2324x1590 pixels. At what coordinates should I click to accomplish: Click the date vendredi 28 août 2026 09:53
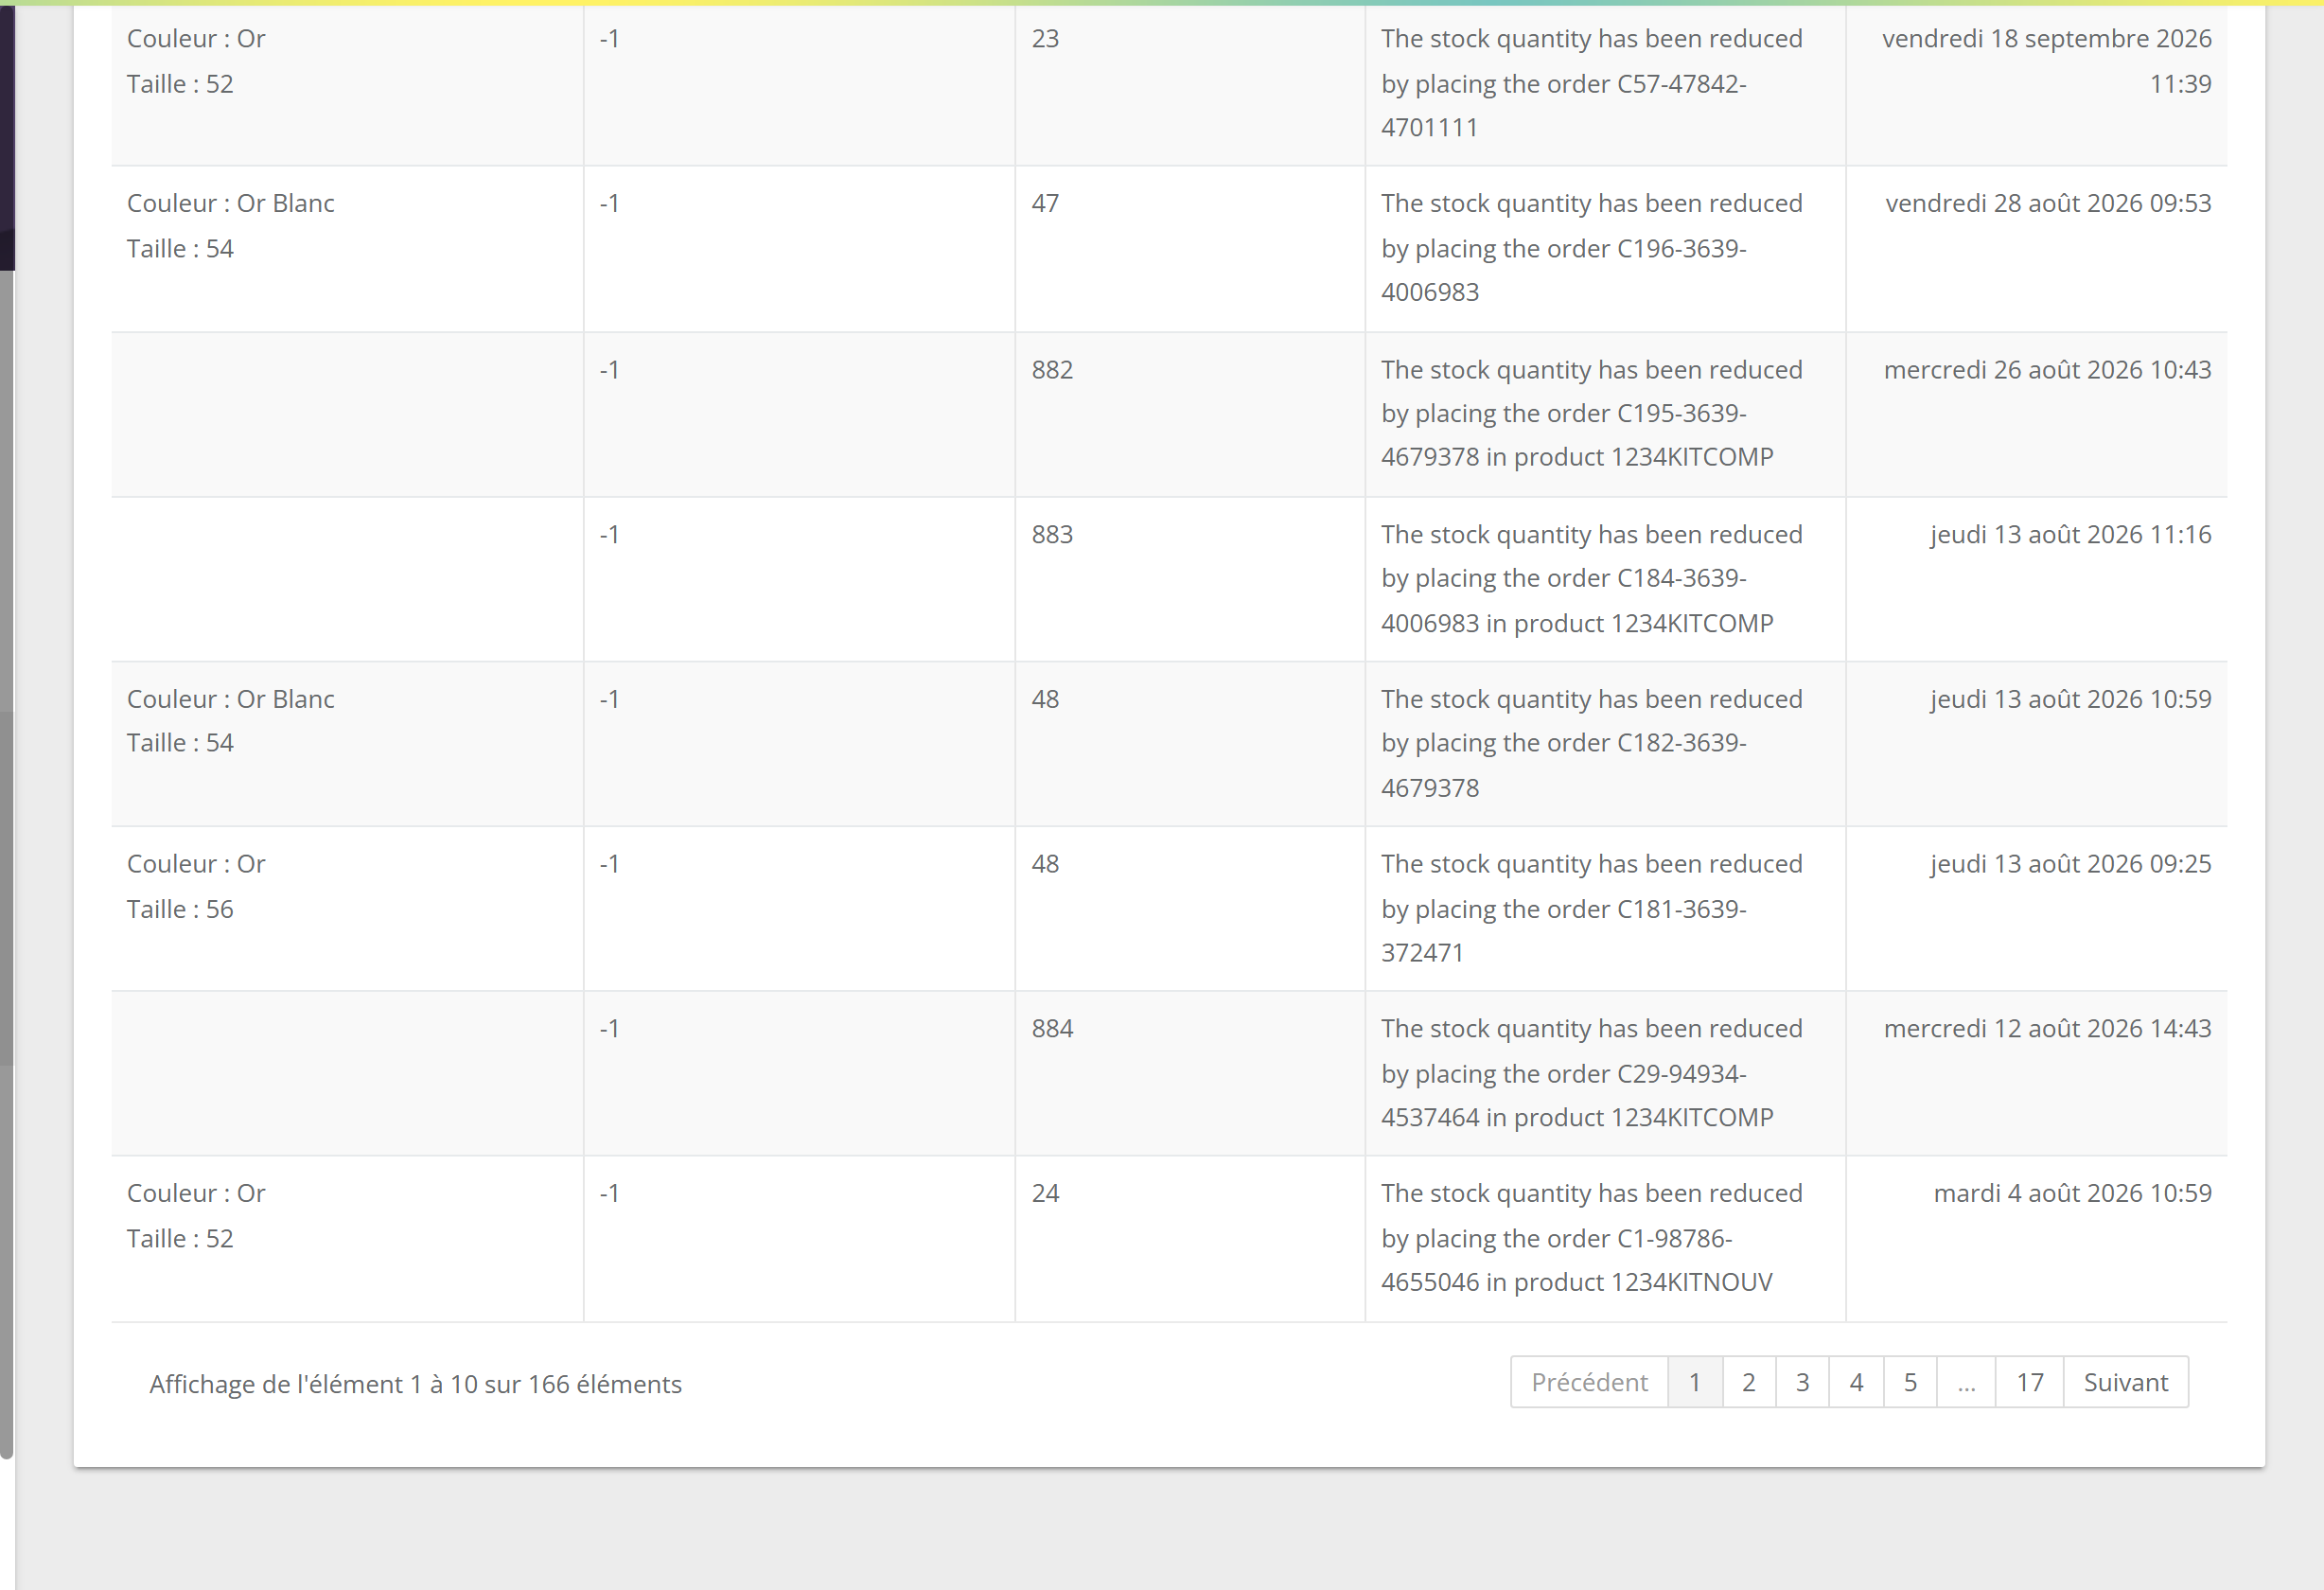tap(2048, 203)
